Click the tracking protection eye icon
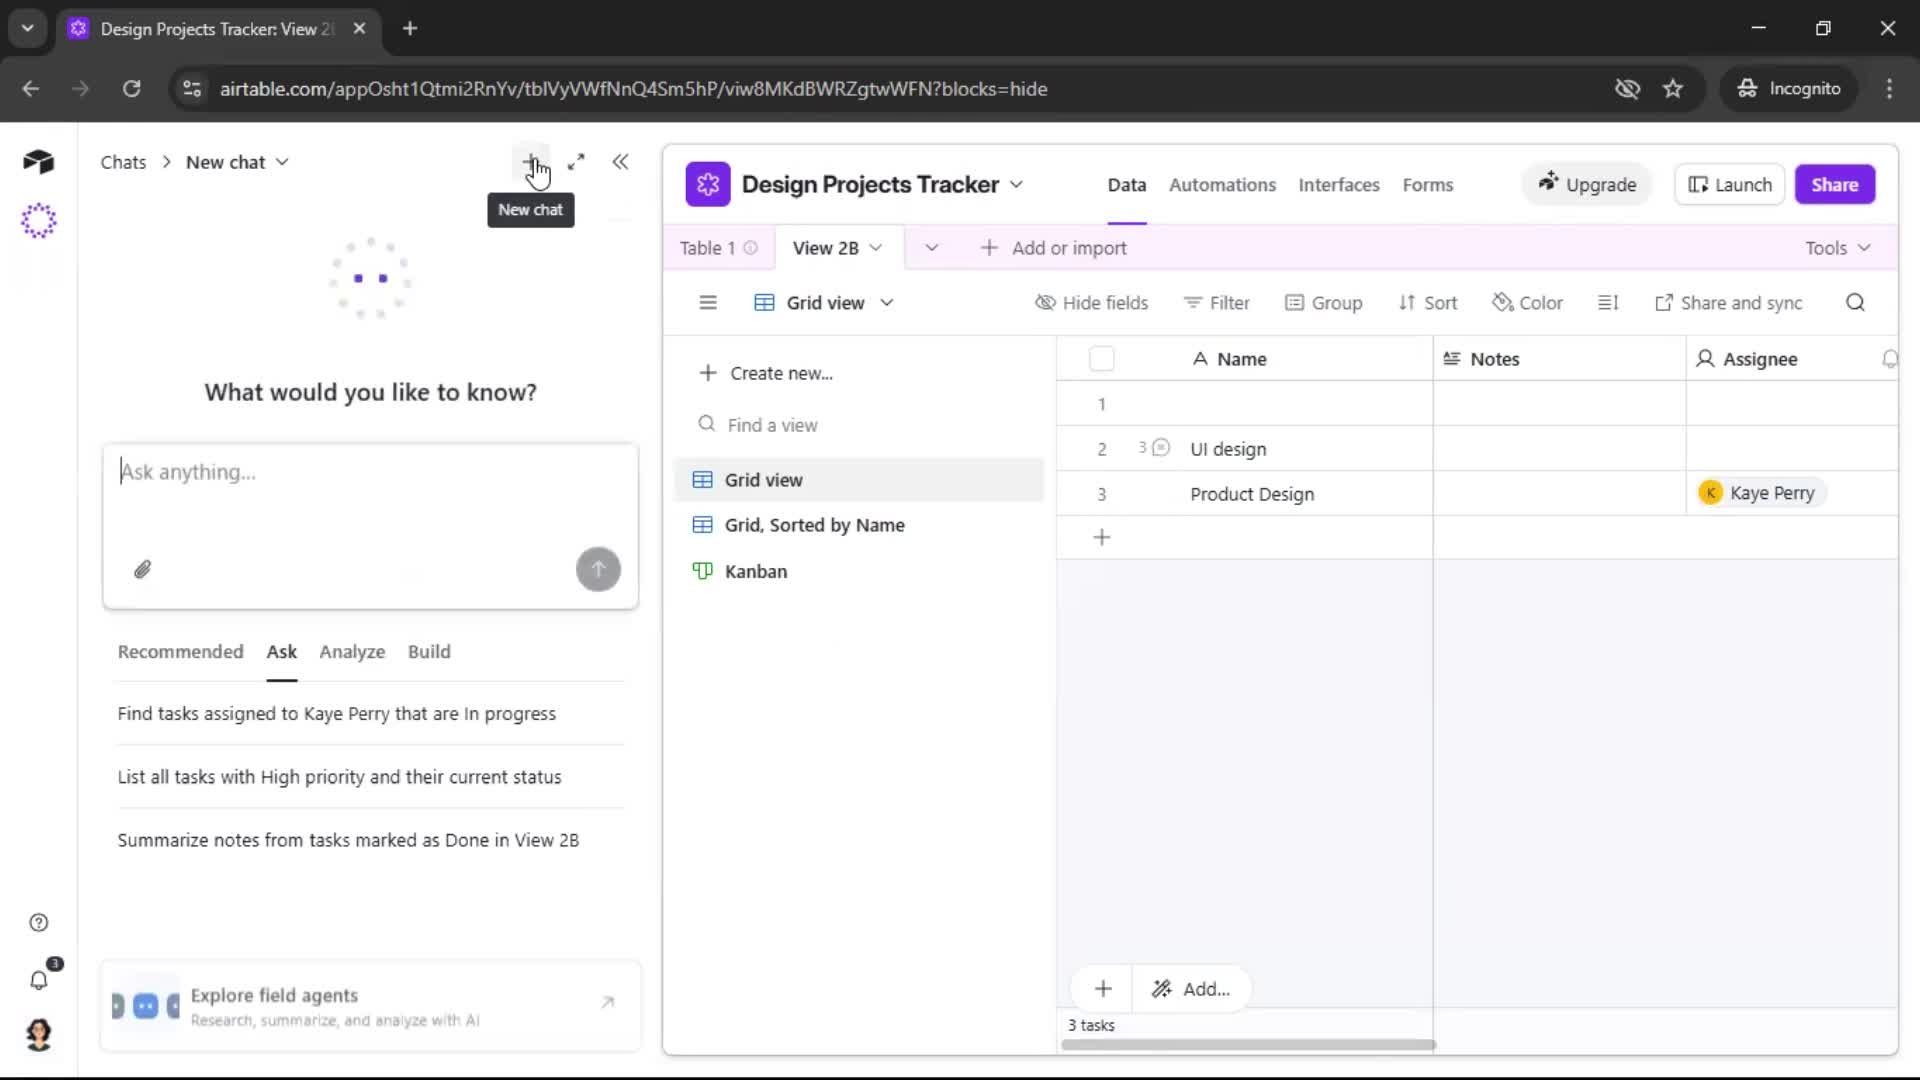1920x1080 pixels. pos(1627,88)
